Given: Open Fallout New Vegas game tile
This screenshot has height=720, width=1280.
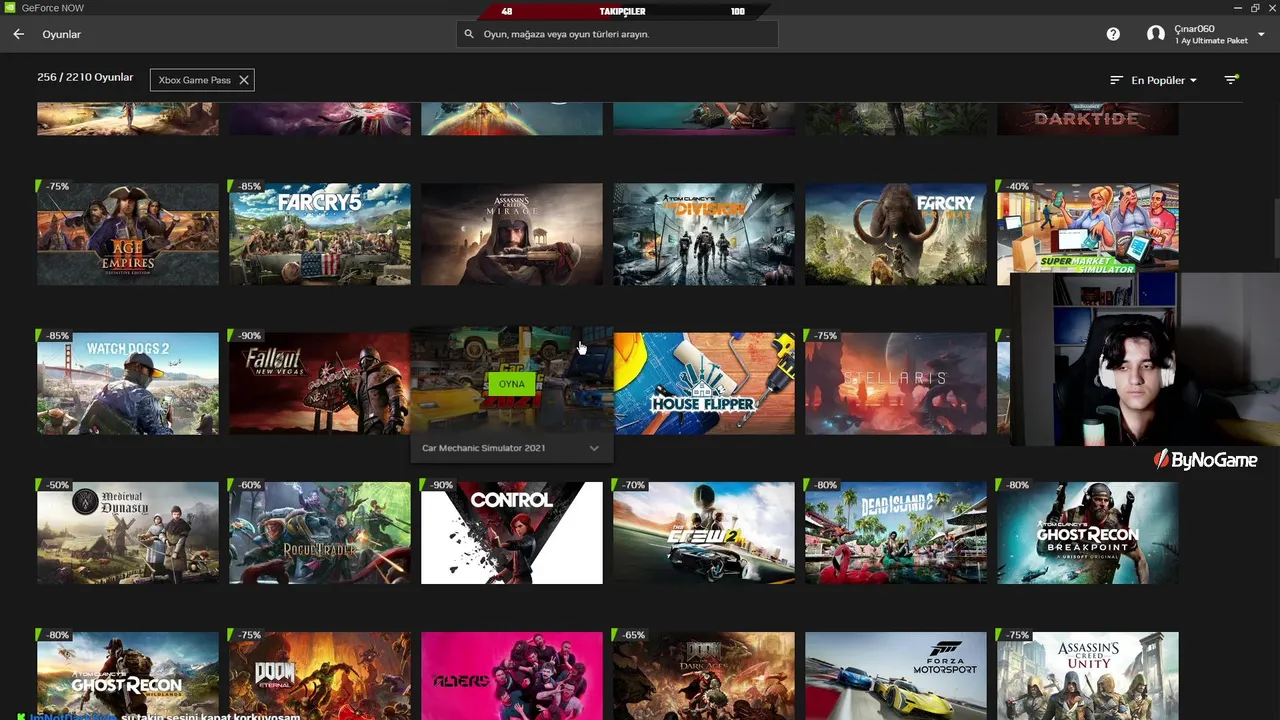Looking at the screenshot, I should (x=320, y=384).
